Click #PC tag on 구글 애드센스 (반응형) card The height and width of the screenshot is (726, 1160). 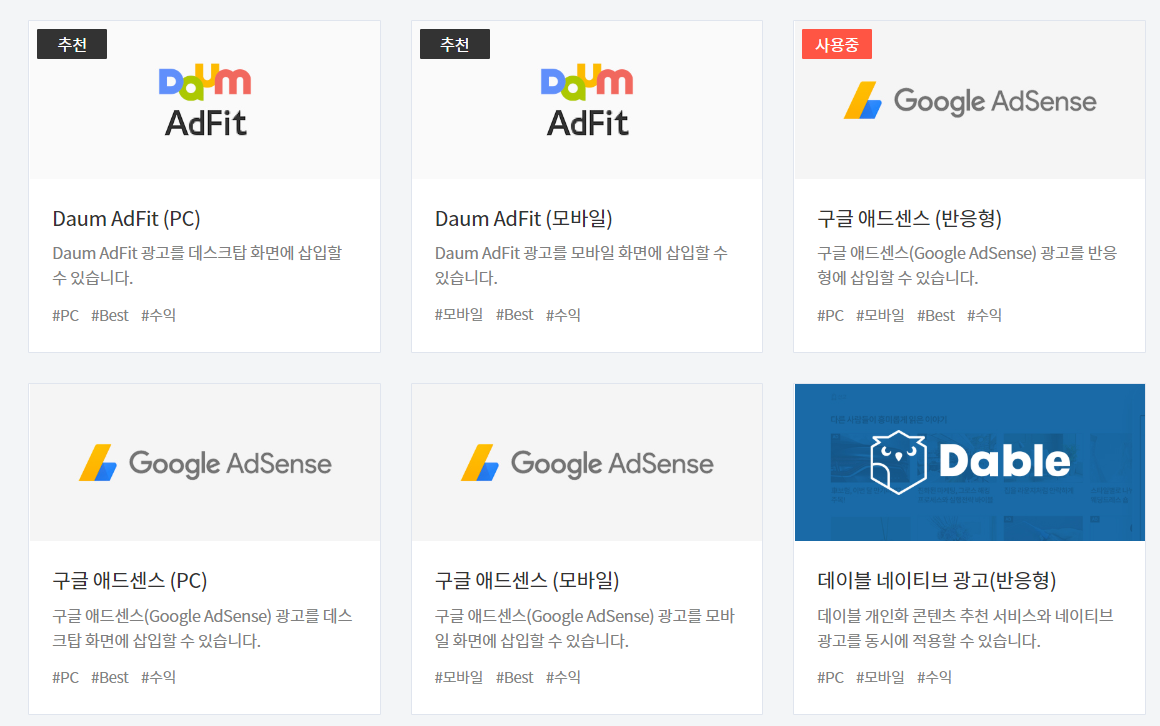pos(830,315)
